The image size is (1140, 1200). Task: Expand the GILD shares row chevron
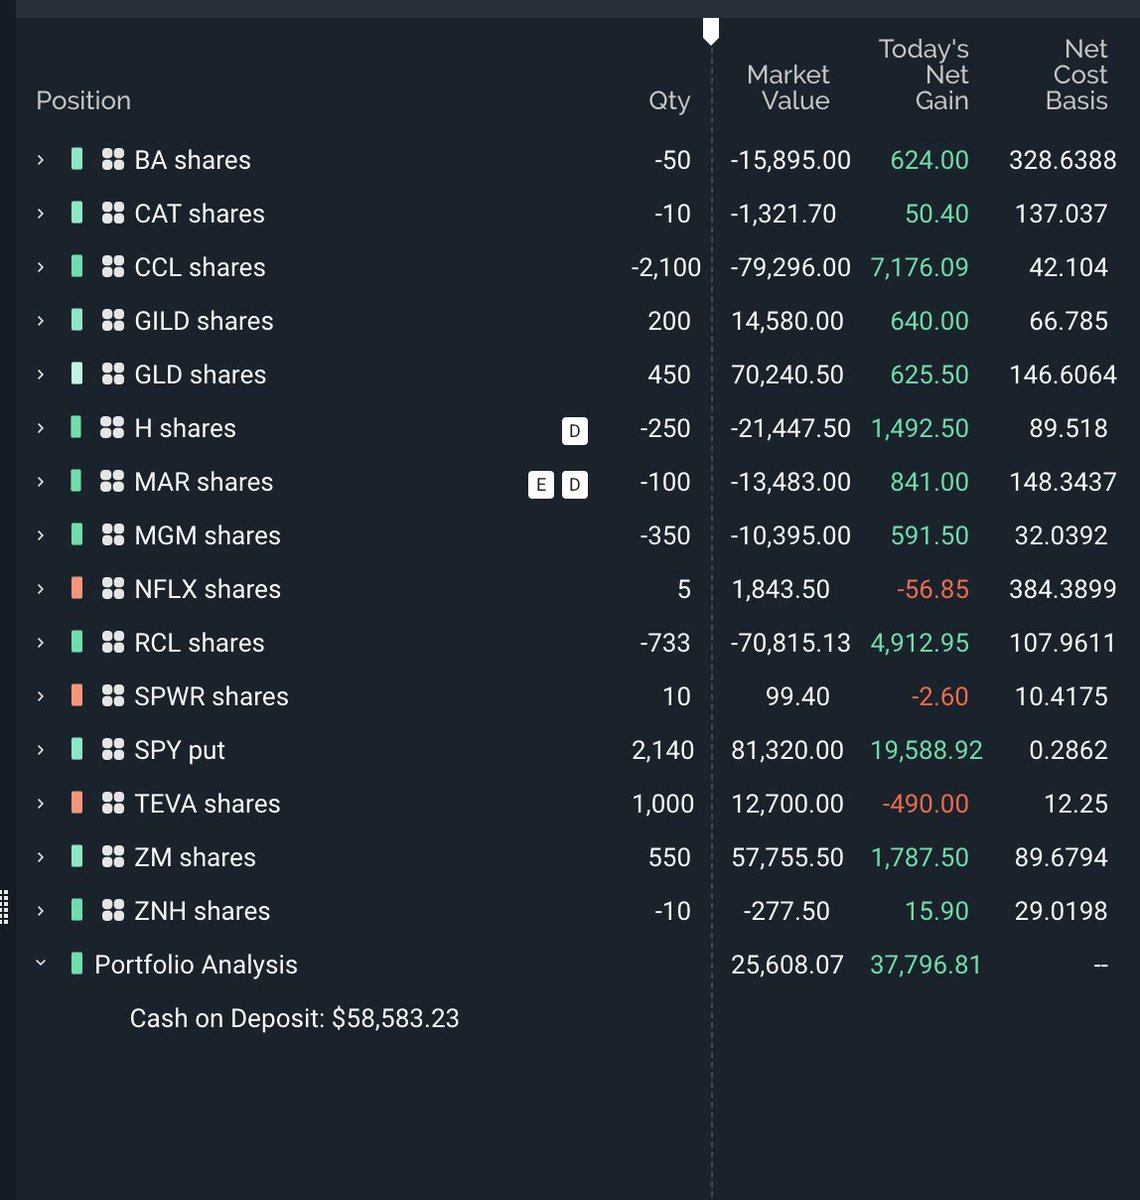[40, 321]
